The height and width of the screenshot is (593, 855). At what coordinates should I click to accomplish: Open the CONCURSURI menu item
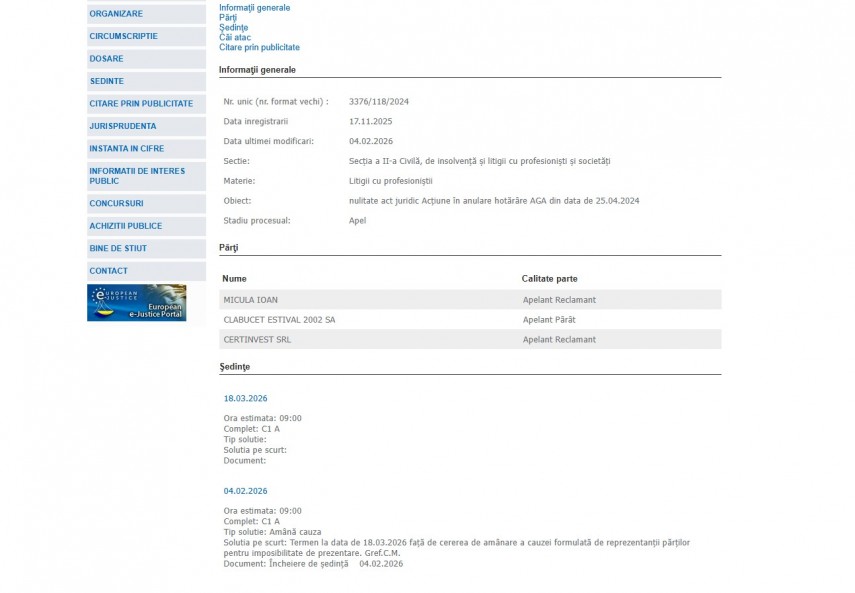[x=116, y=204]
